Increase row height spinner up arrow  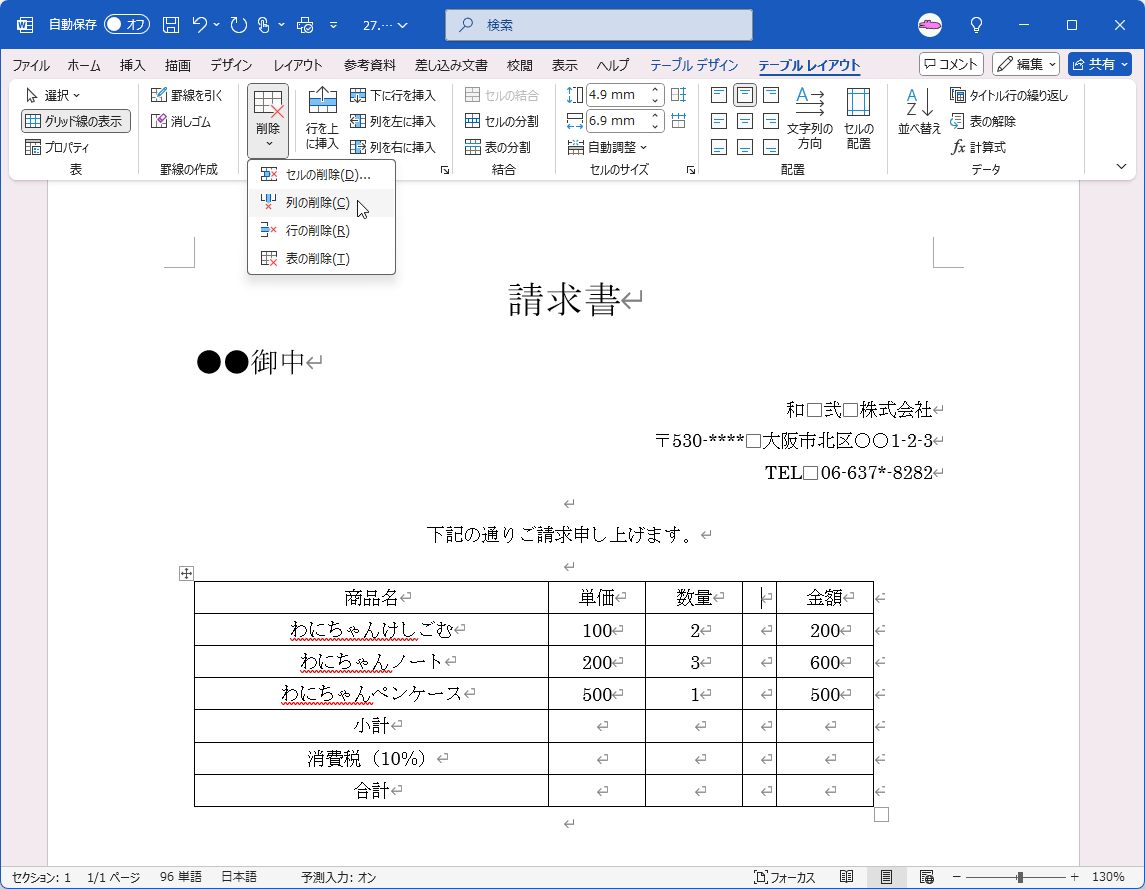click(x=655, y=91)
